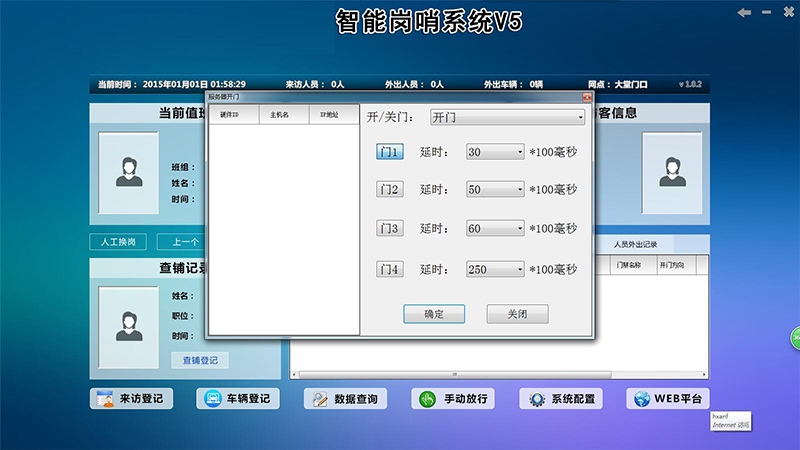Click 手动放行 manual release icon
The image size is (800, 450).
point(426,399)
